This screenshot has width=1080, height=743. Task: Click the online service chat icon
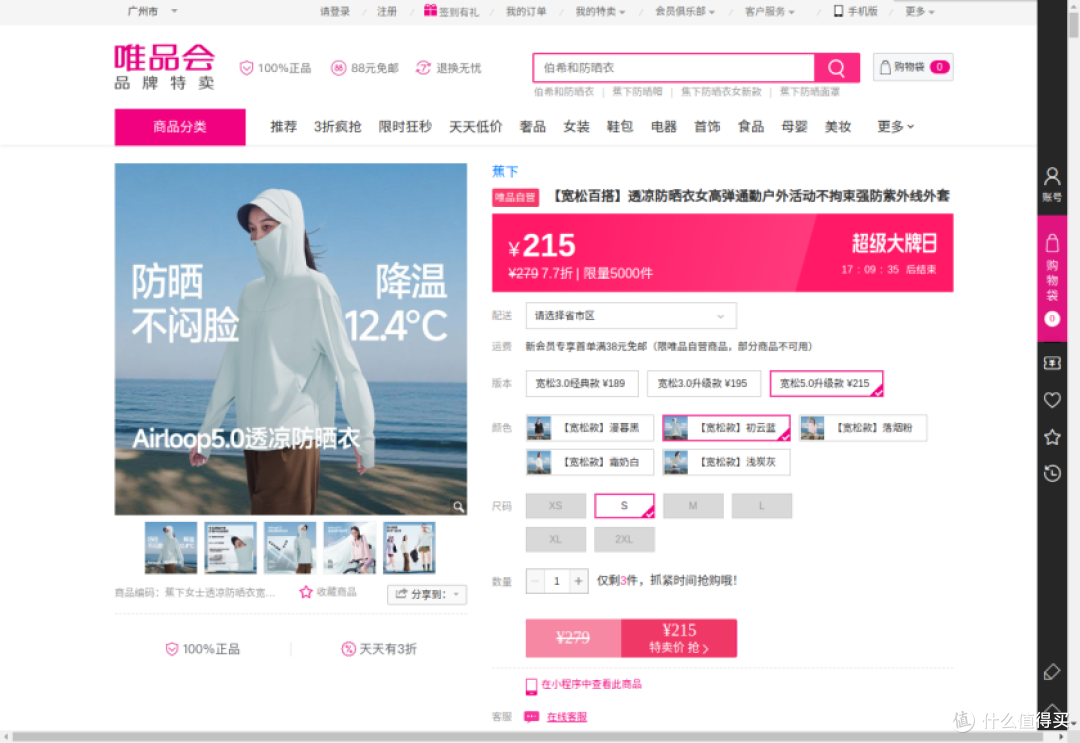click(x=531, y=717)
